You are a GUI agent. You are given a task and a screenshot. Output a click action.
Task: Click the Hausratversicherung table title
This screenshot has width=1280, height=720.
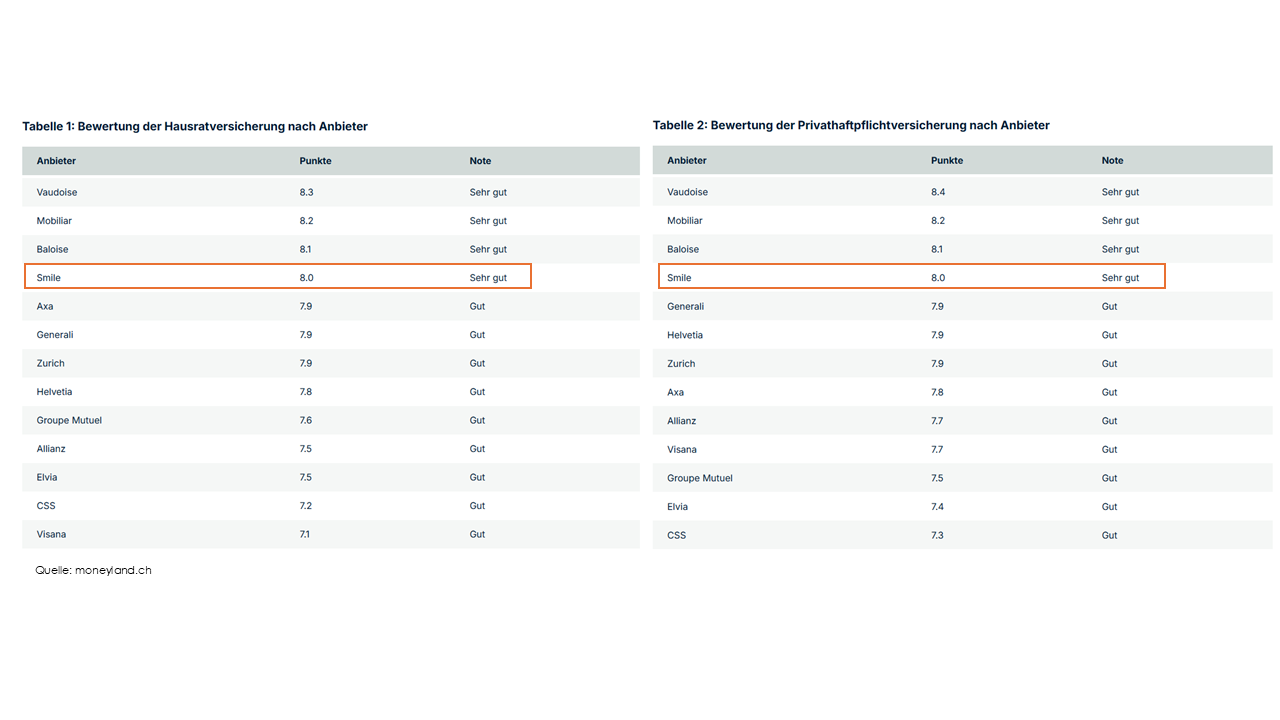(195, 127)
